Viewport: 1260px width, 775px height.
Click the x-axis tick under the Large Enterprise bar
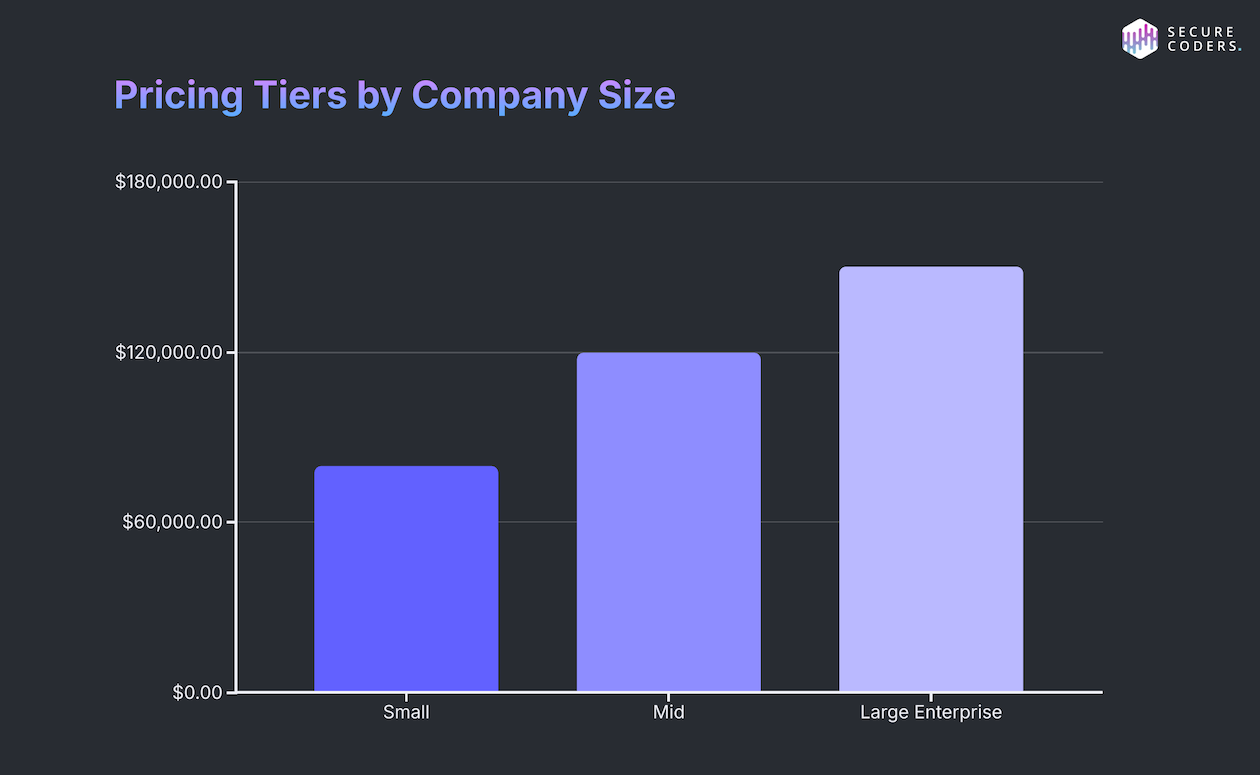tap(931, 696)
